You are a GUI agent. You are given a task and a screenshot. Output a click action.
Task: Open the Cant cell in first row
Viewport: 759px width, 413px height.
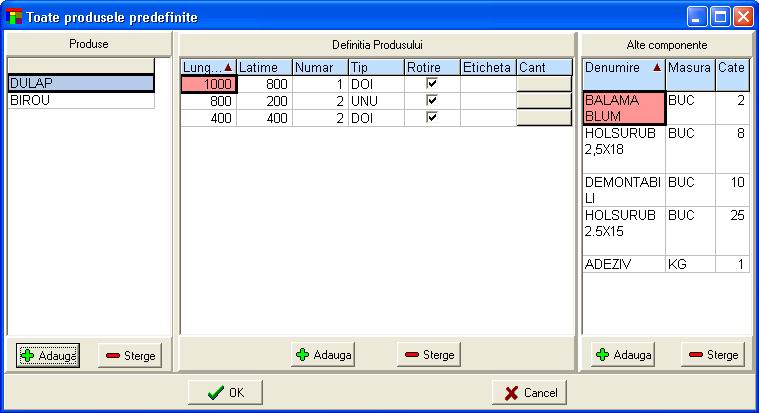click(543, 85)
